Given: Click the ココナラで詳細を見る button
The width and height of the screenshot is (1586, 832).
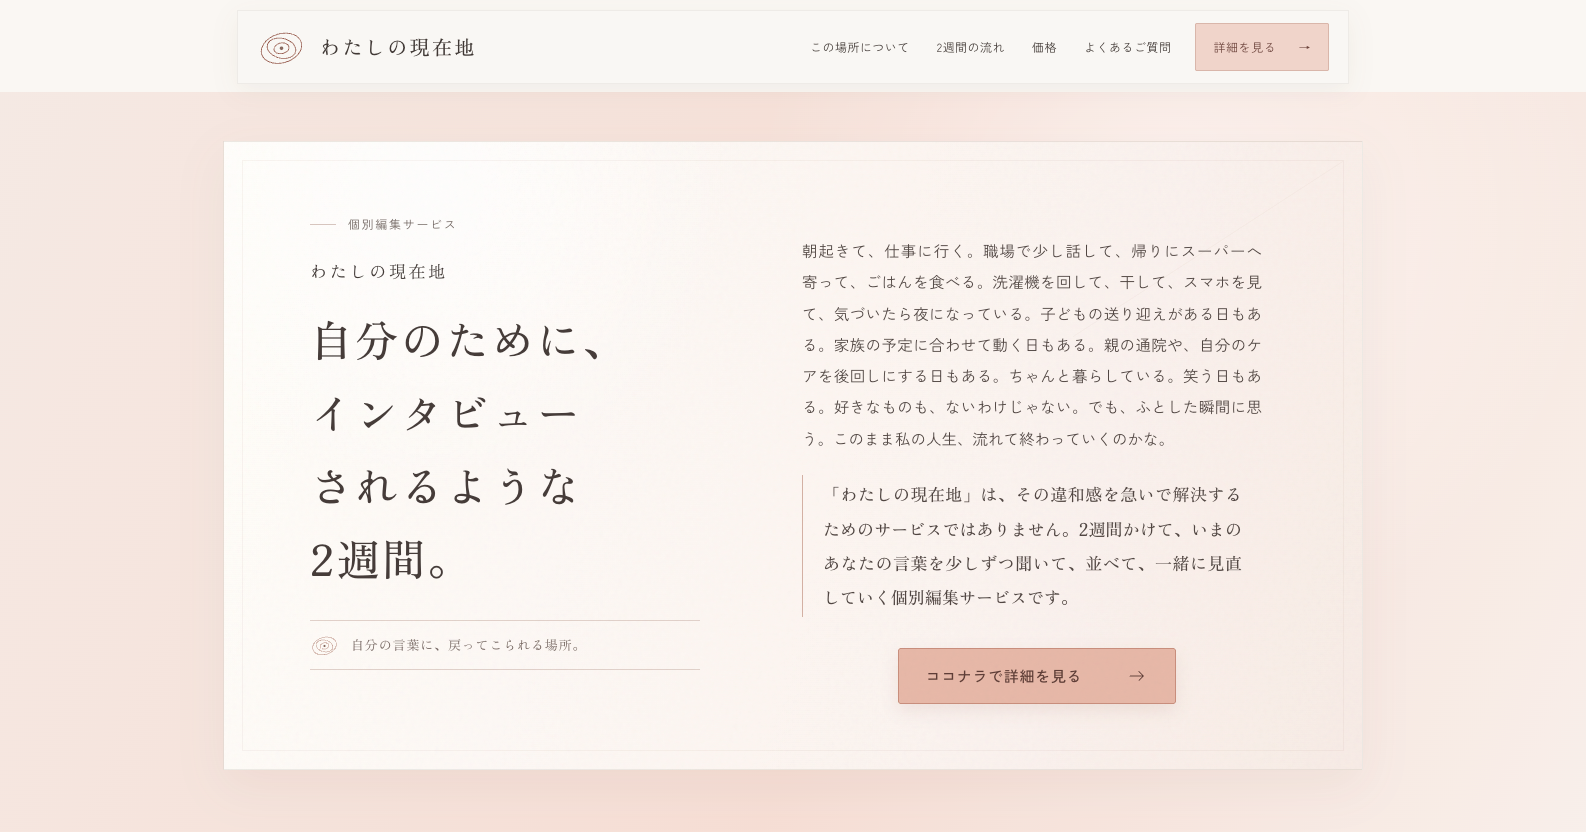Looking at the screenshot, I should click(x=1036, y=676).
